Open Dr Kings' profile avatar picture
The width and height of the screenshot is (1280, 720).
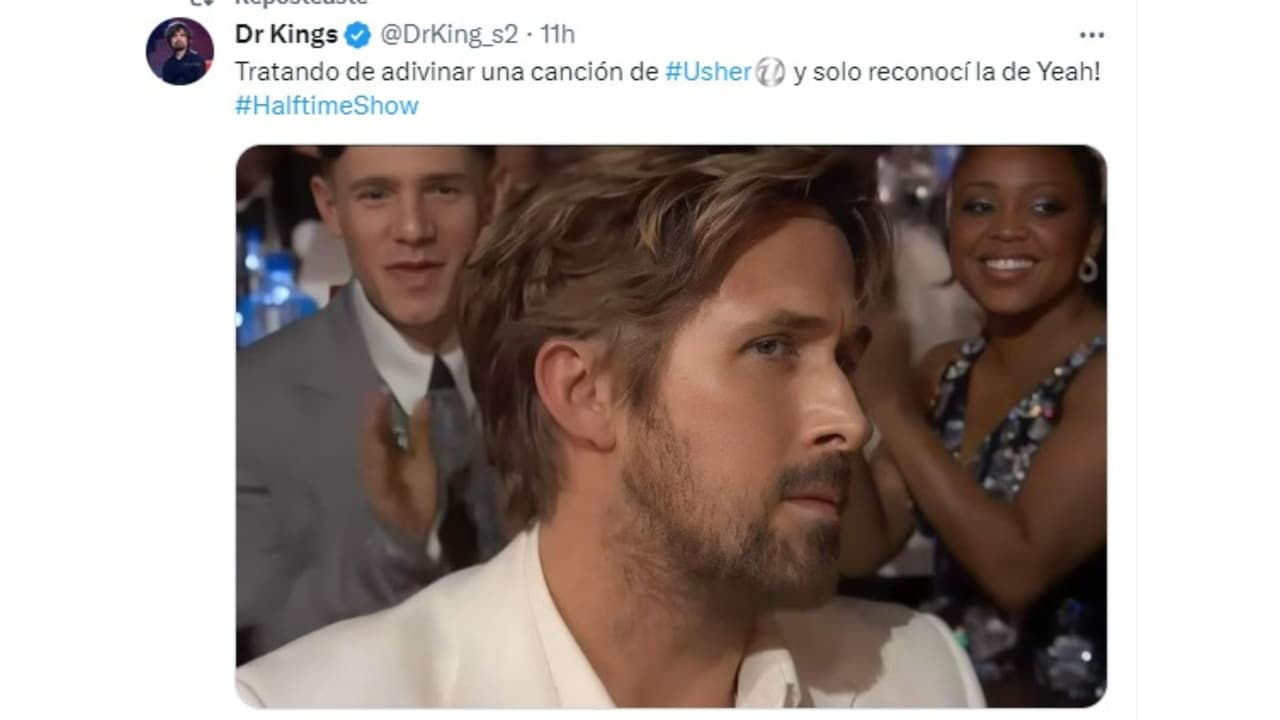coord(180,51)
